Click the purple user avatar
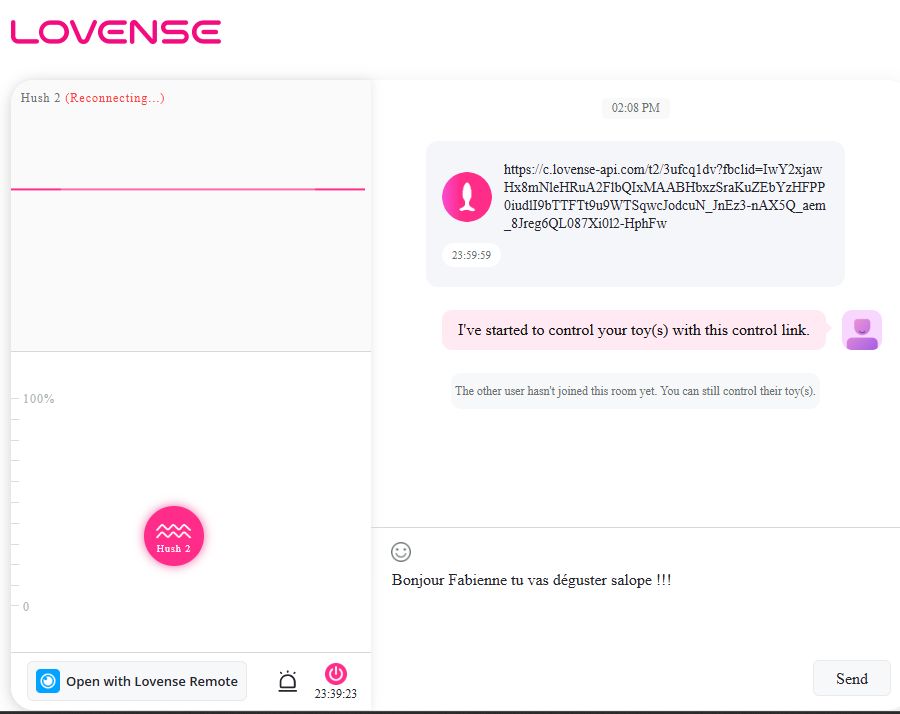The image size is (900, 714). (x=862, y=330)
